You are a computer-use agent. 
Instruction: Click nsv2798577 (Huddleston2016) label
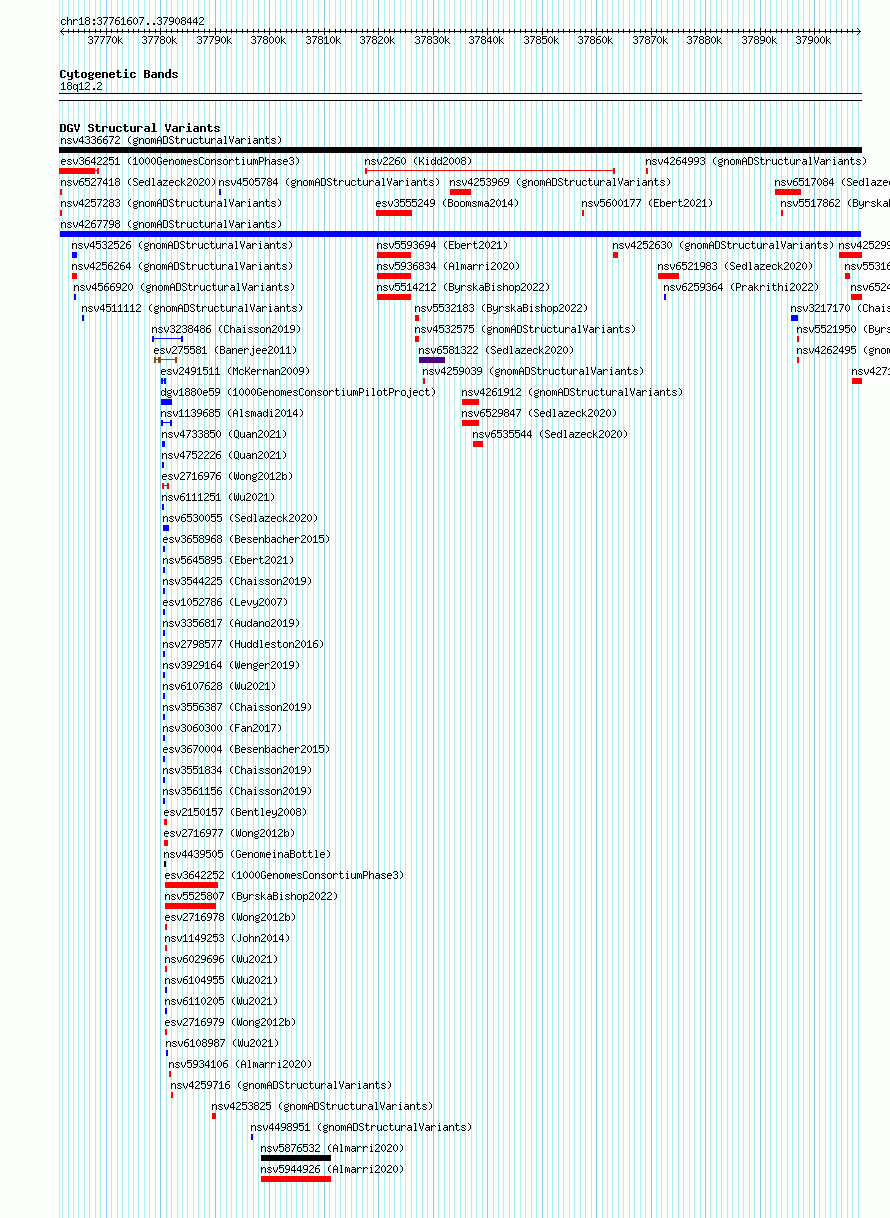[x=244, y=644]
